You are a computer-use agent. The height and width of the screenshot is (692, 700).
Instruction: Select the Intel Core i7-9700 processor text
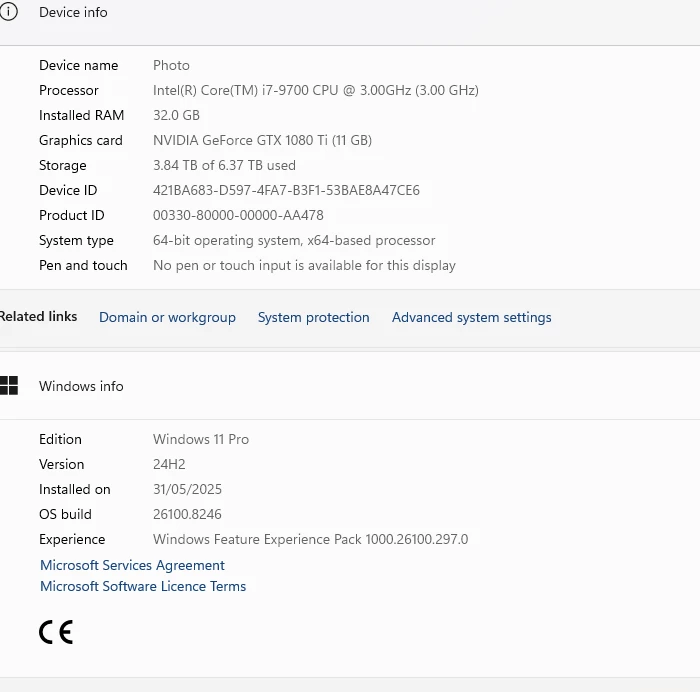[x=316, y=91]
